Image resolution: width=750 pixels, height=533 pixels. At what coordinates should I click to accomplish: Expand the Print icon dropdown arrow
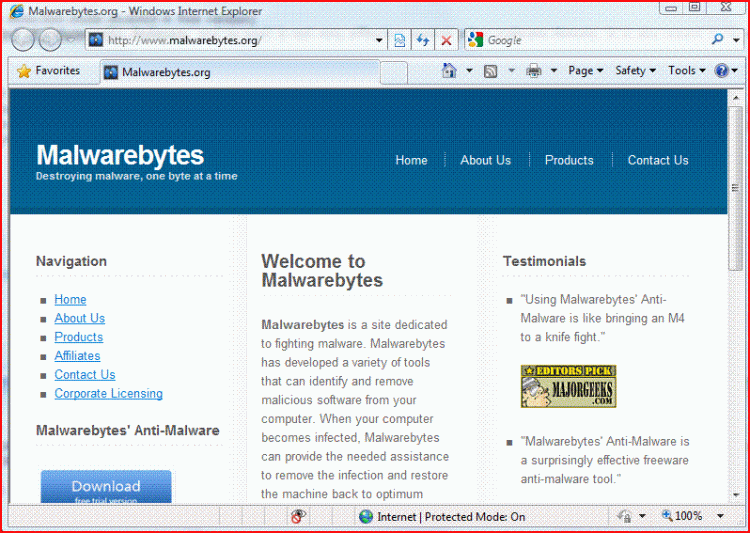pyautogui.click(x=554, y=71)
